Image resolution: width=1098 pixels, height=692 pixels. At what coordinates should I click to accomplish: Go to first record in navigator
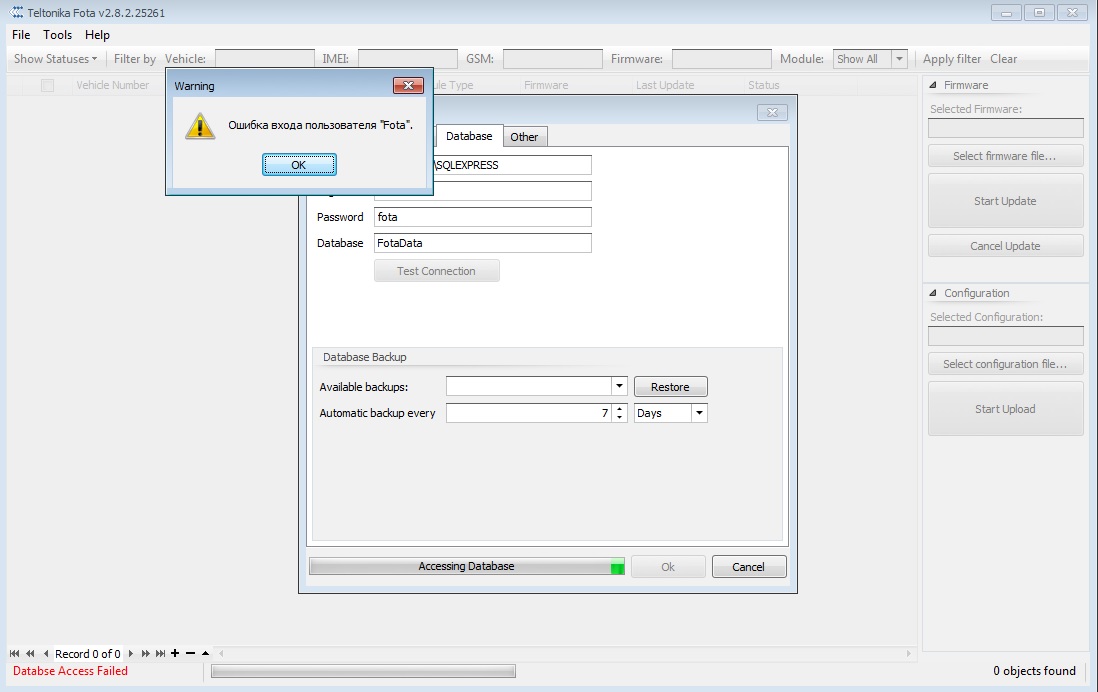14,654
